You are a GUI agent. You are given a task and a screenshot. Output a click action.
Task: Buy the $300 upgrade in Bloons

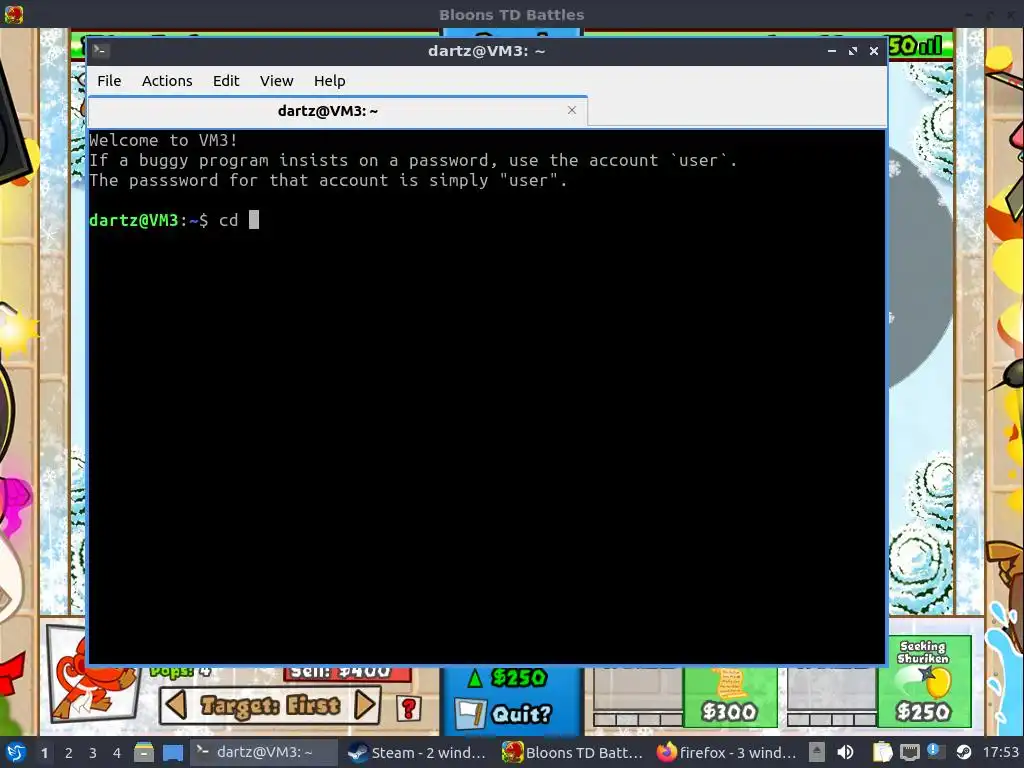point(729,697)
